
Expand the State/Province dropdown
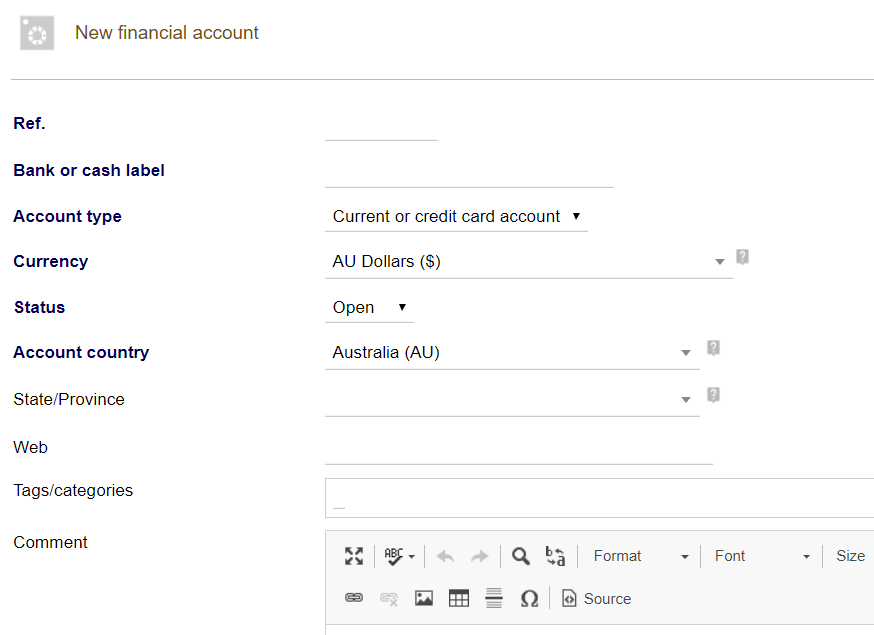[x=512, y=399]
